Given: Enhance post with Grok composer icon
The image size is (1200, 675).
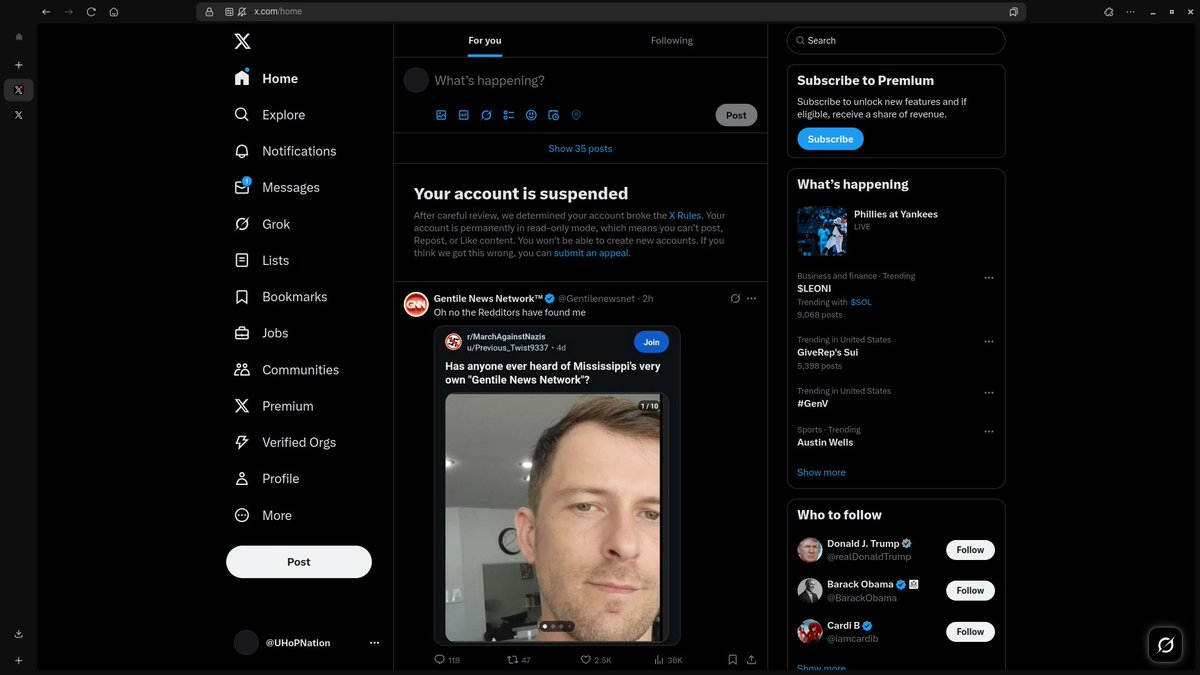Looking at the screenshot, I should [486, 115].
